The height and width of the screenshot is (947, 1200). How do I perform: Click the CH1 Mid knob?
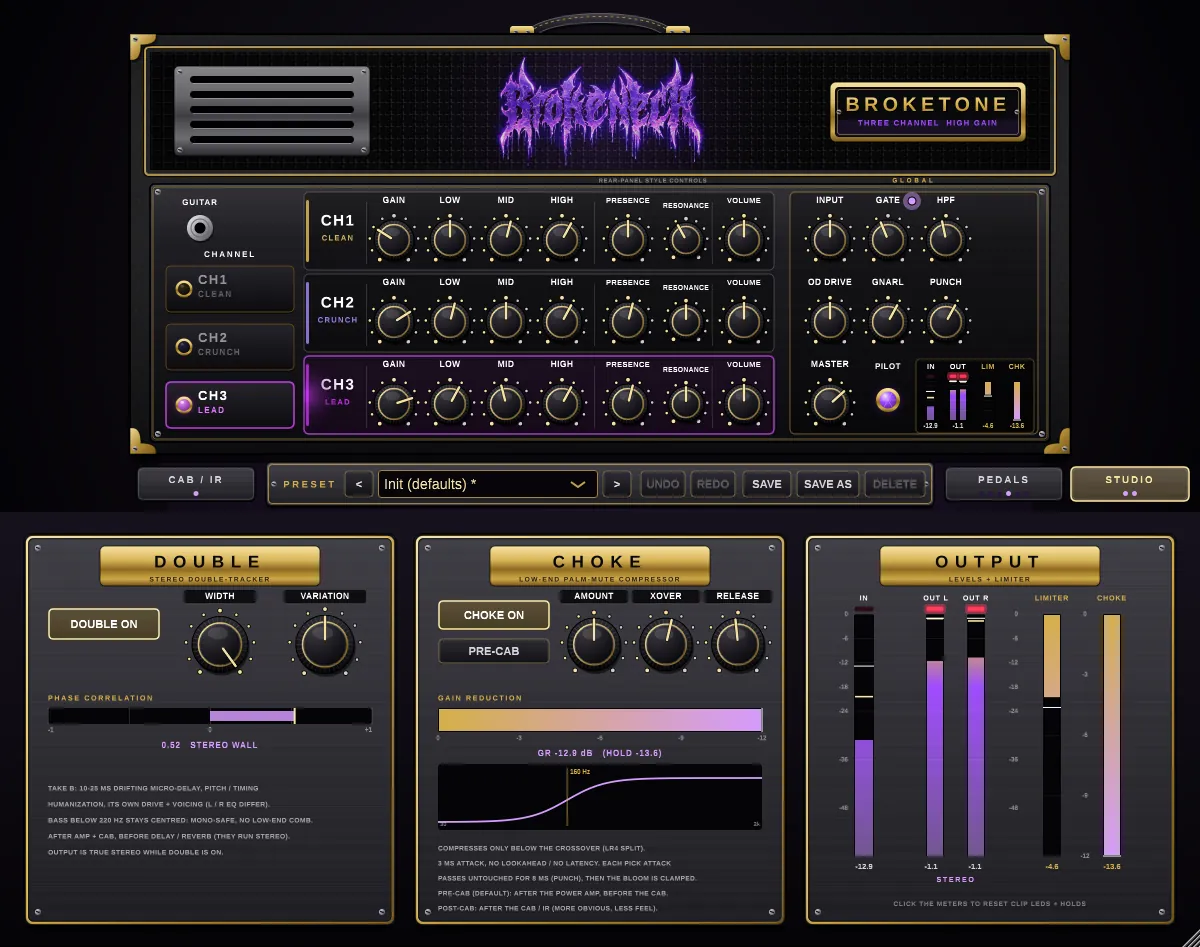(x=506, y=240)
